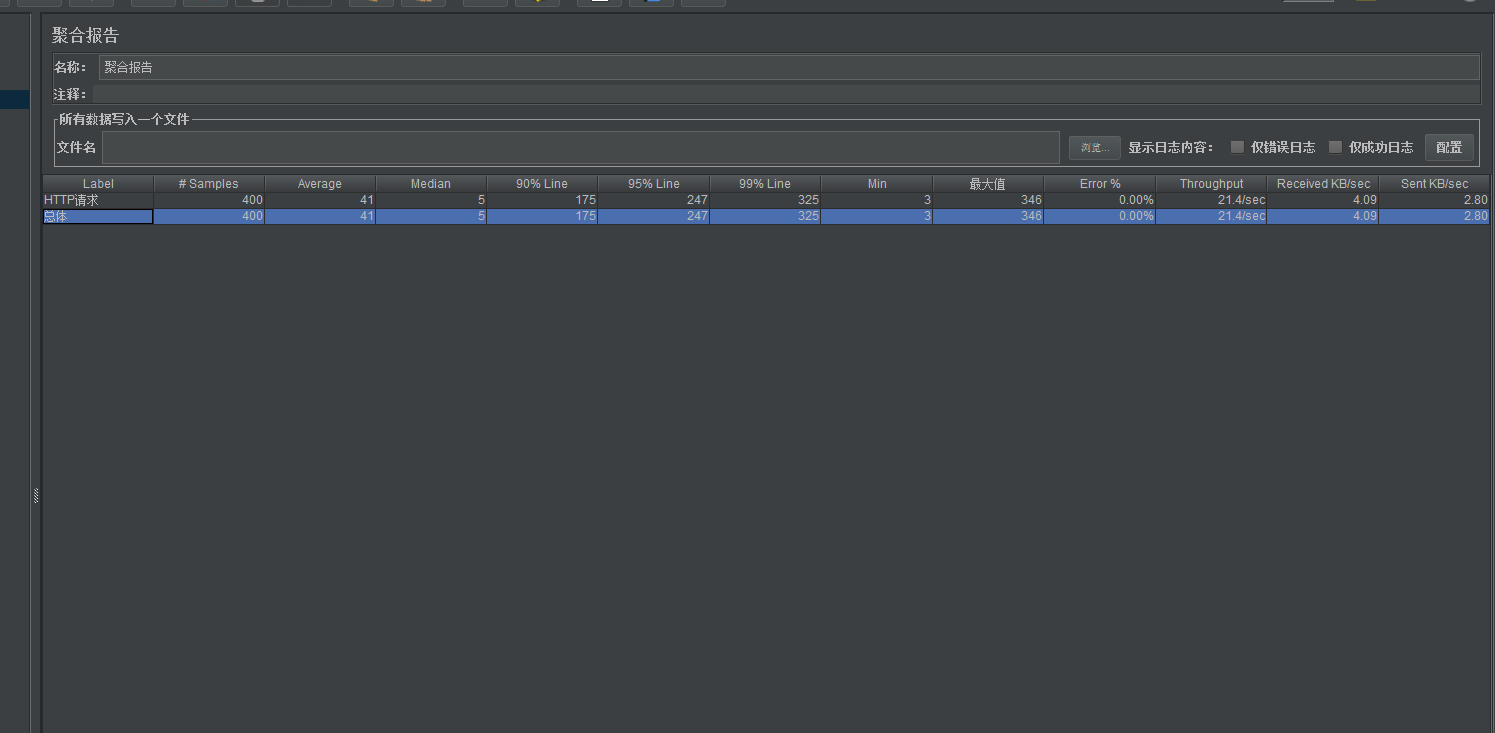Screen dimensions: 1495x733
Task: Click the Sent KB/sec column header
Action: [x=1434, y=184]
